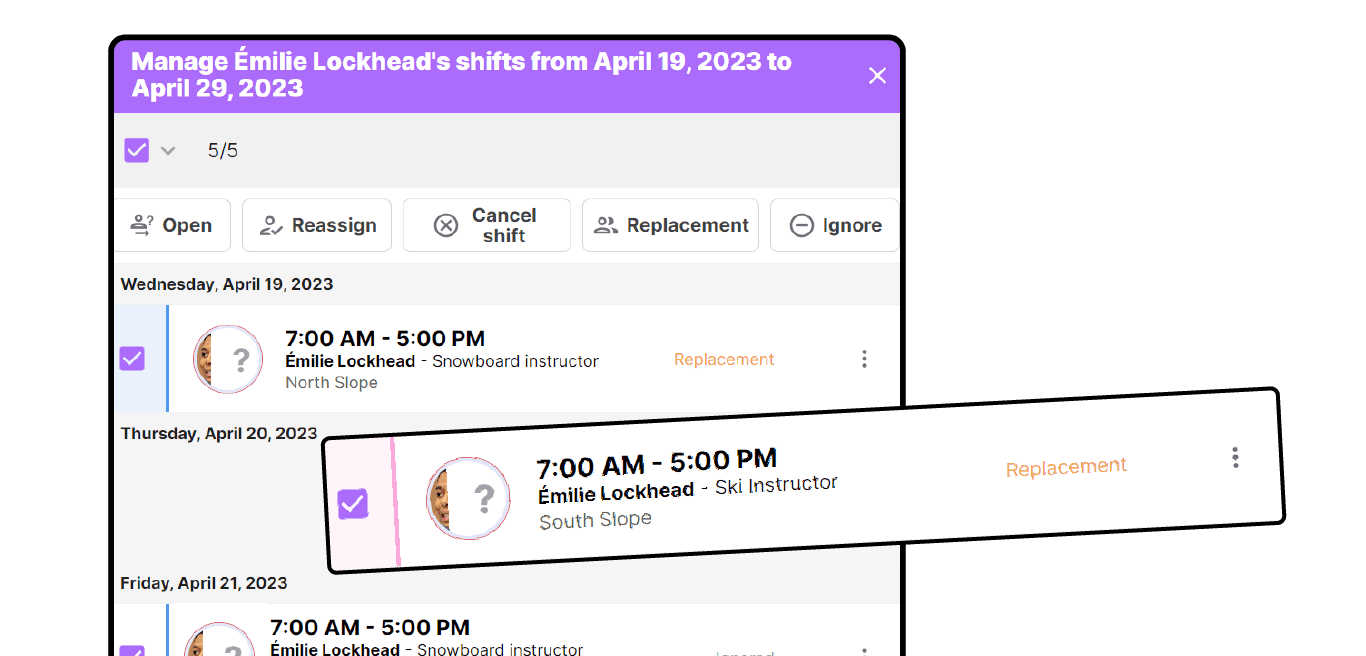Screen dimensions: 1366x656
Task: Click avatar on North Slope shift
Action: pyautogui.click(x=228, y=359)
